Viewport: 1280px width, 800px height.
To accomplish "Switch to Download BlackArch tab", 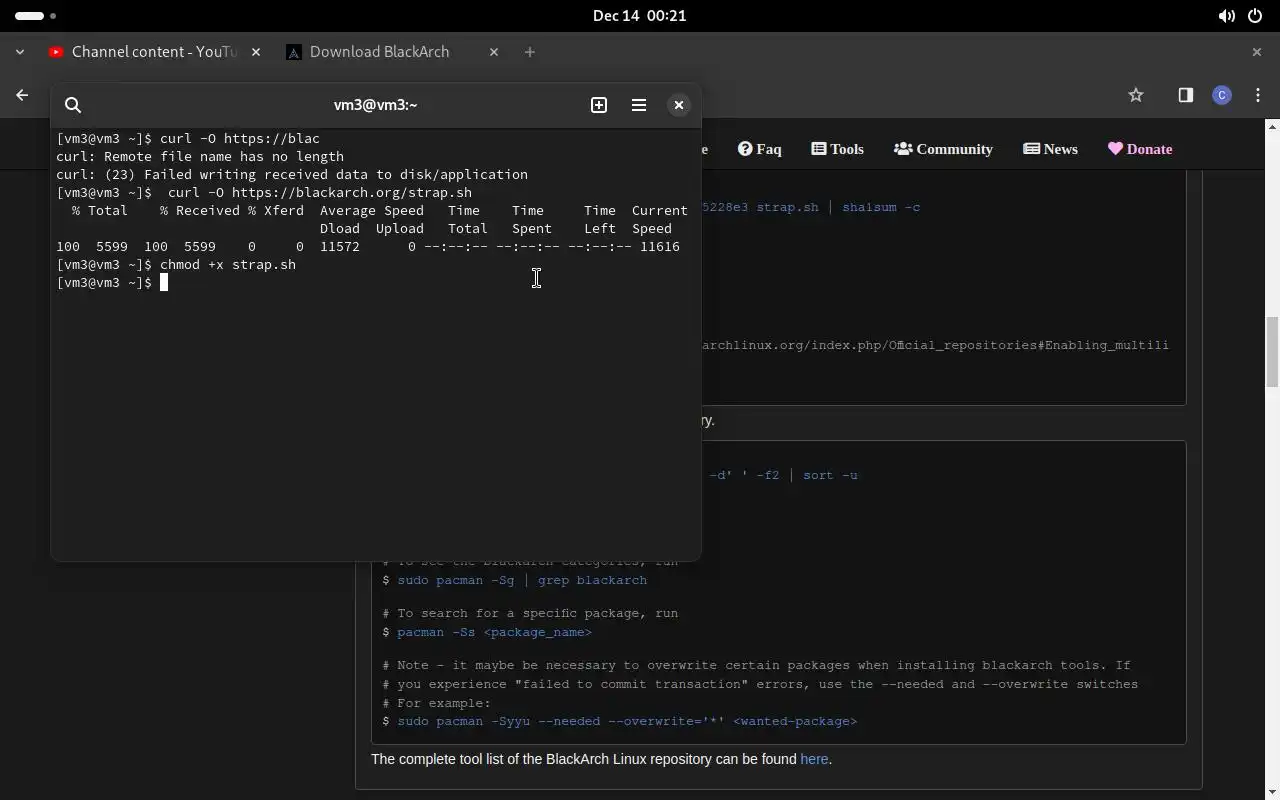I will 380,52.
